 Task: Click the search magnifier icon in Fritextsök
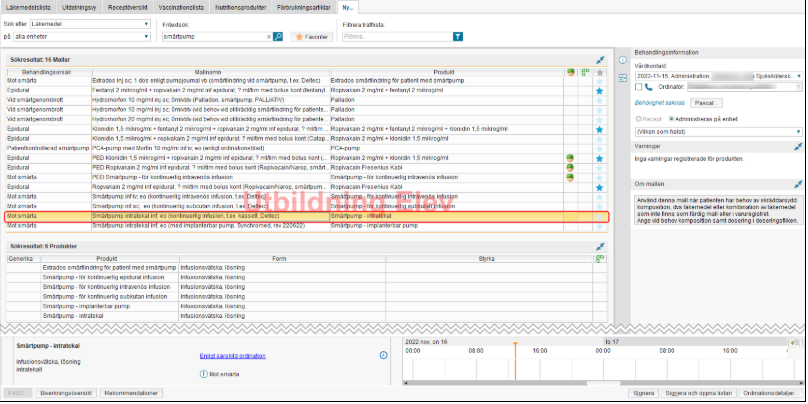coord(280,36)
